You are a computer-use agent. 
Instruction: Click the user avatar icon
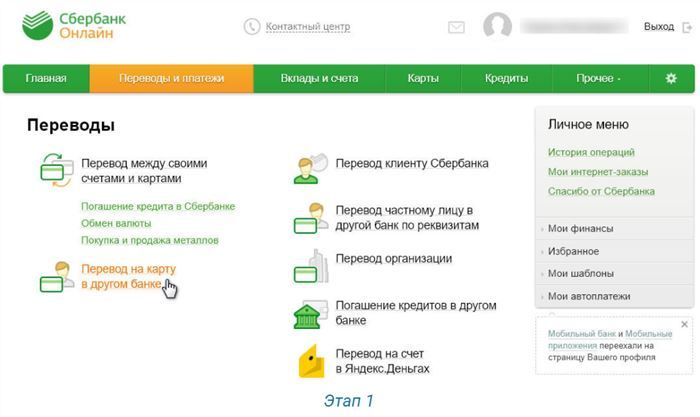tap(497, 26)
